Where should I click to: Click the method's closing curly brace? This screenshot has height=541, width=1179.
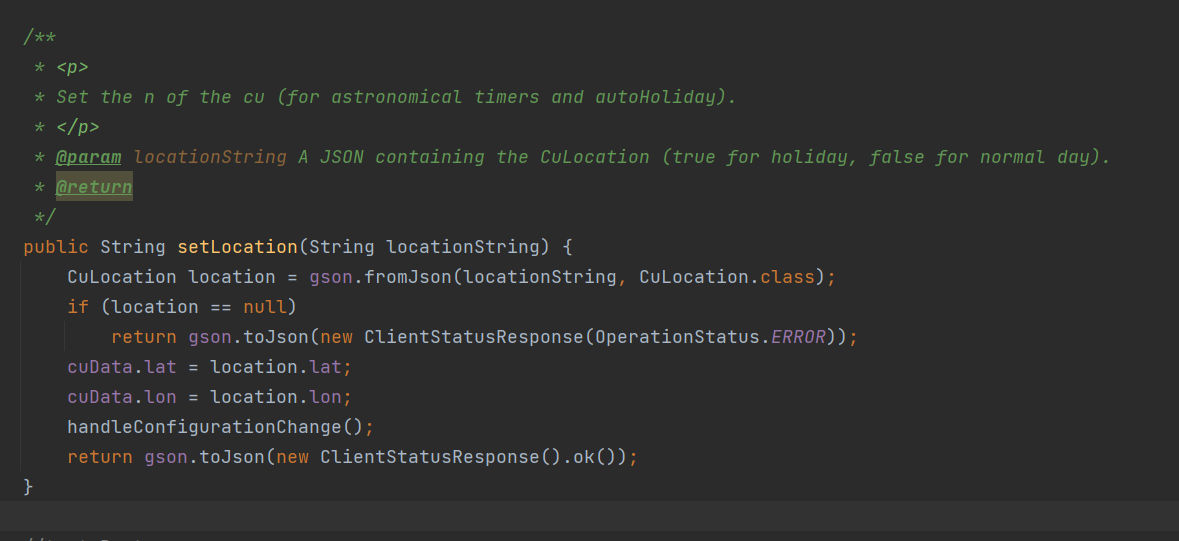coord(29,487)
